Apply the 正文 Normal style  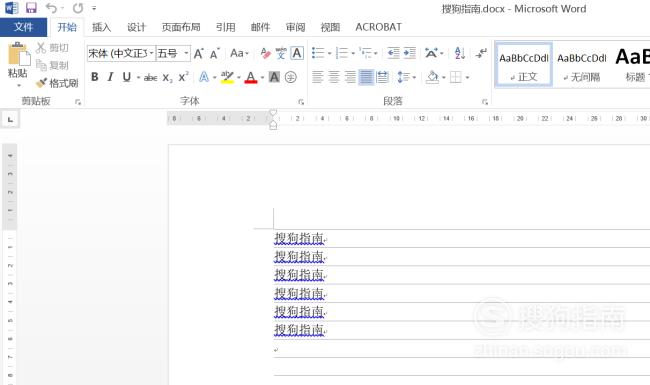click(x=524, y=65)
